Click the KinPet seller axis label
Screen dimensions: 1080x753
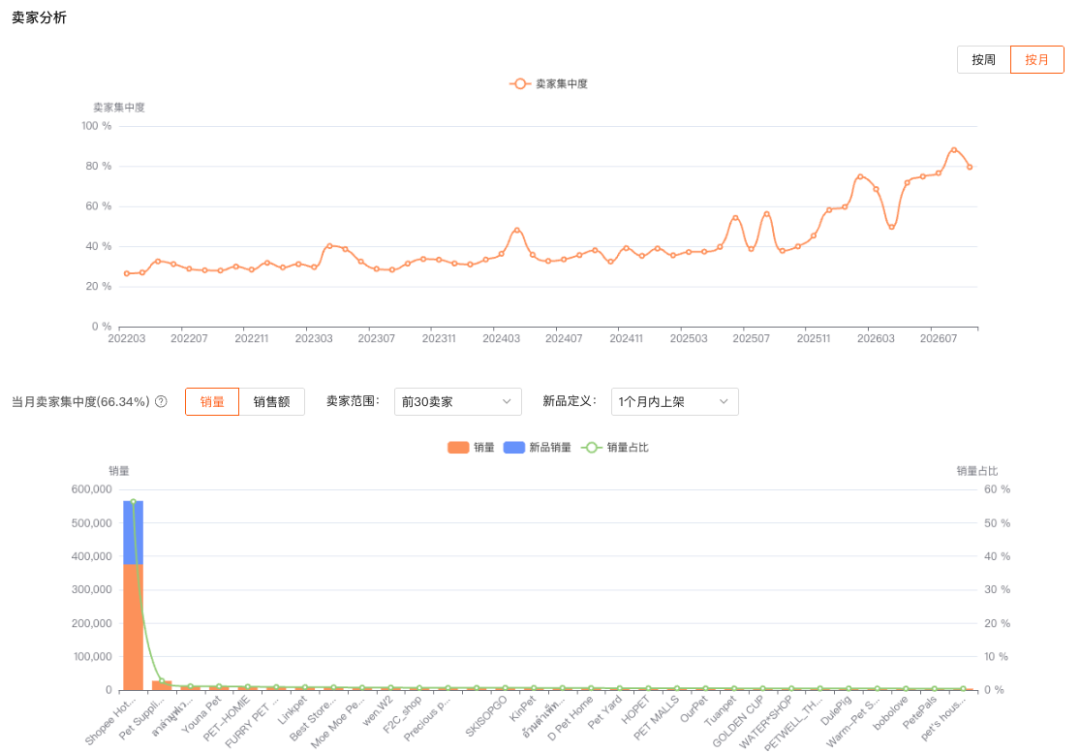click(x=522, y=708)
